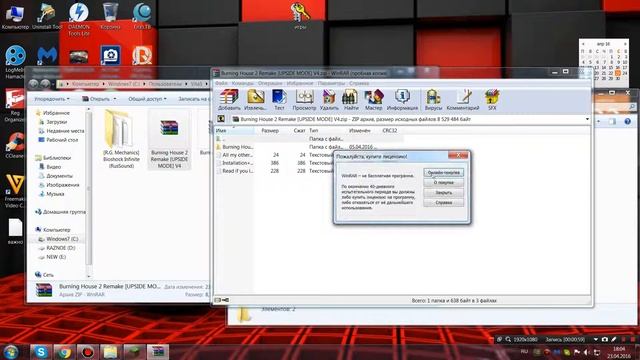
Task: Select Загрузки in Explorer sidebar
Action: click(57, 122)
